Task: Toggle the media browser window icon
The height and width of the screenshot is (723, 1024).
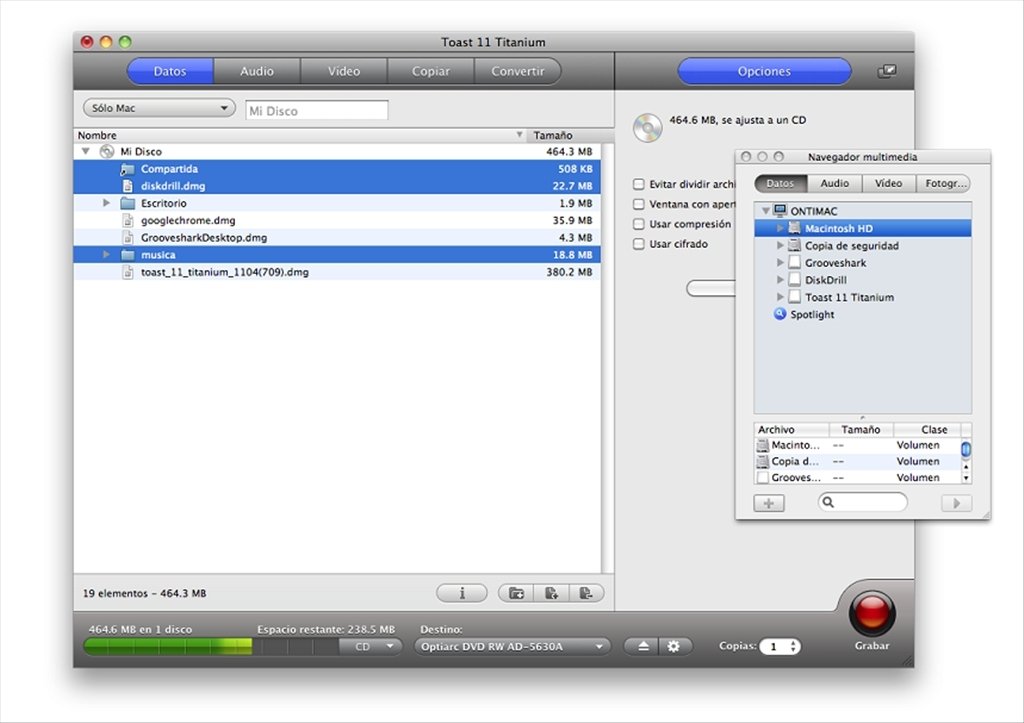Action: (x=886, y=71)
